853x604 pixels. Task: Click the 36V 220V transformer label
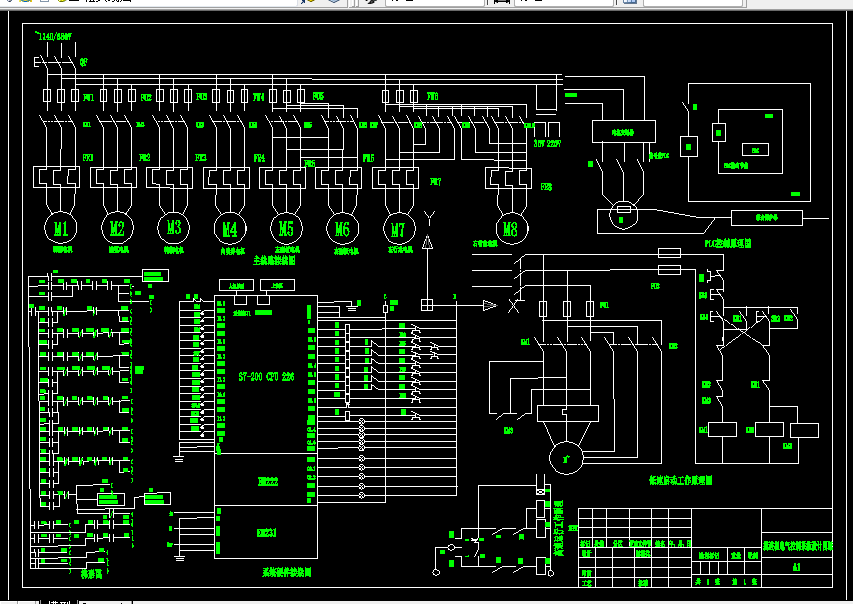[547, 144]
